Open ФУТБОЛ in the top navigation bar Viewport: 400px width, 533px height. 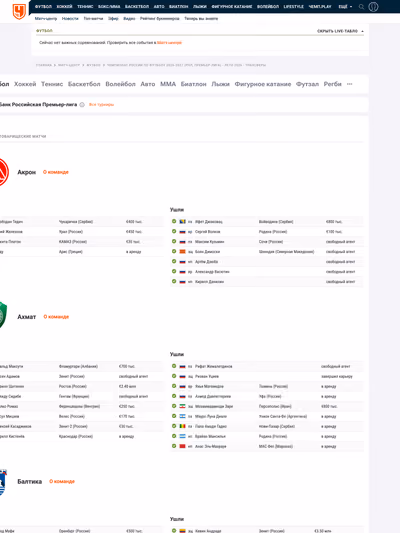coord(43,7)
